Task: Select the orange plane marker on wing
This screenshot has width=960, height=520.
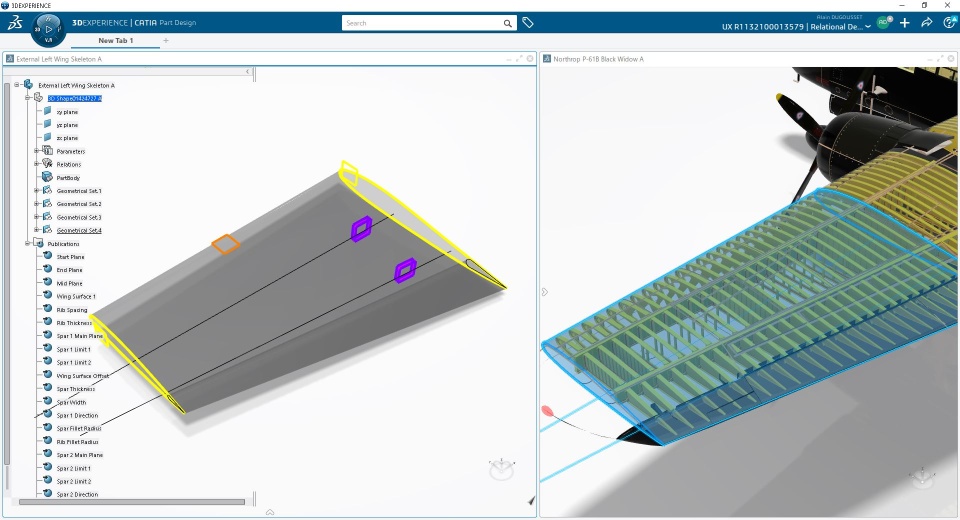Action: coord(225,244)
